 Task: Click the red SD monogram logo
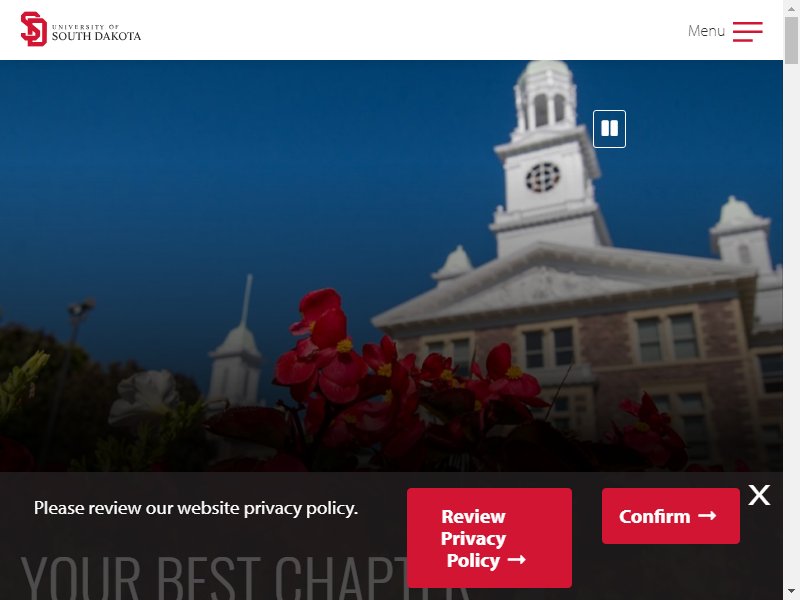[34, 29]
